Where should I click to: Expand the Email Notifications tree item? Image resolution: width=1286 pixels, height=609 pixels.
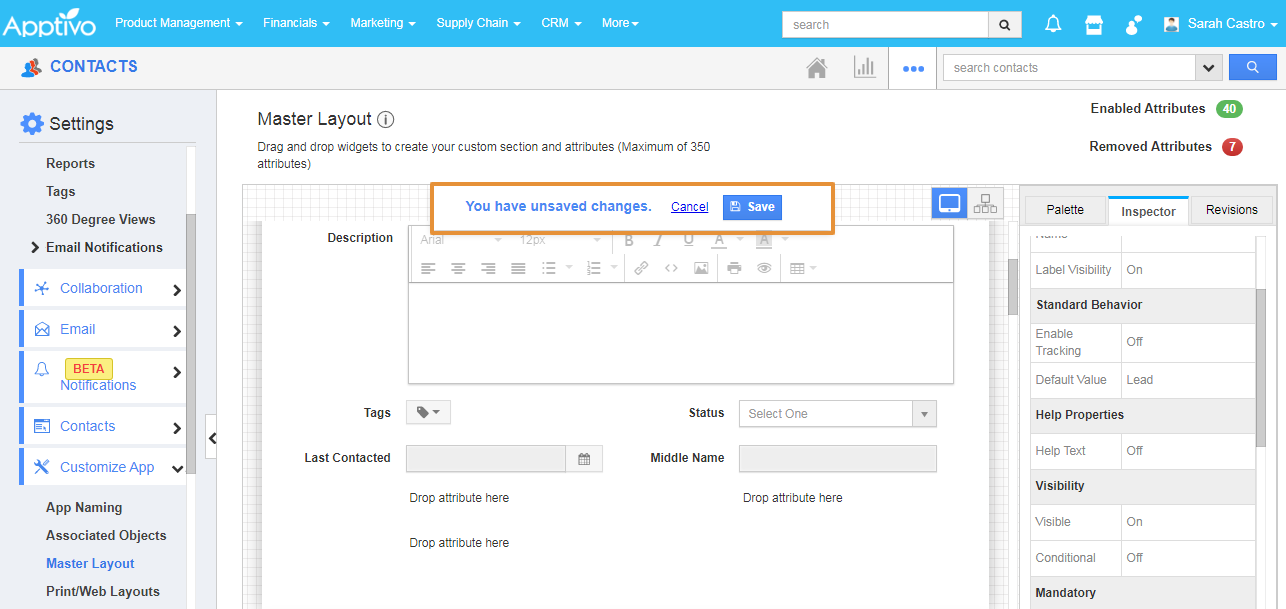(36, 247)
